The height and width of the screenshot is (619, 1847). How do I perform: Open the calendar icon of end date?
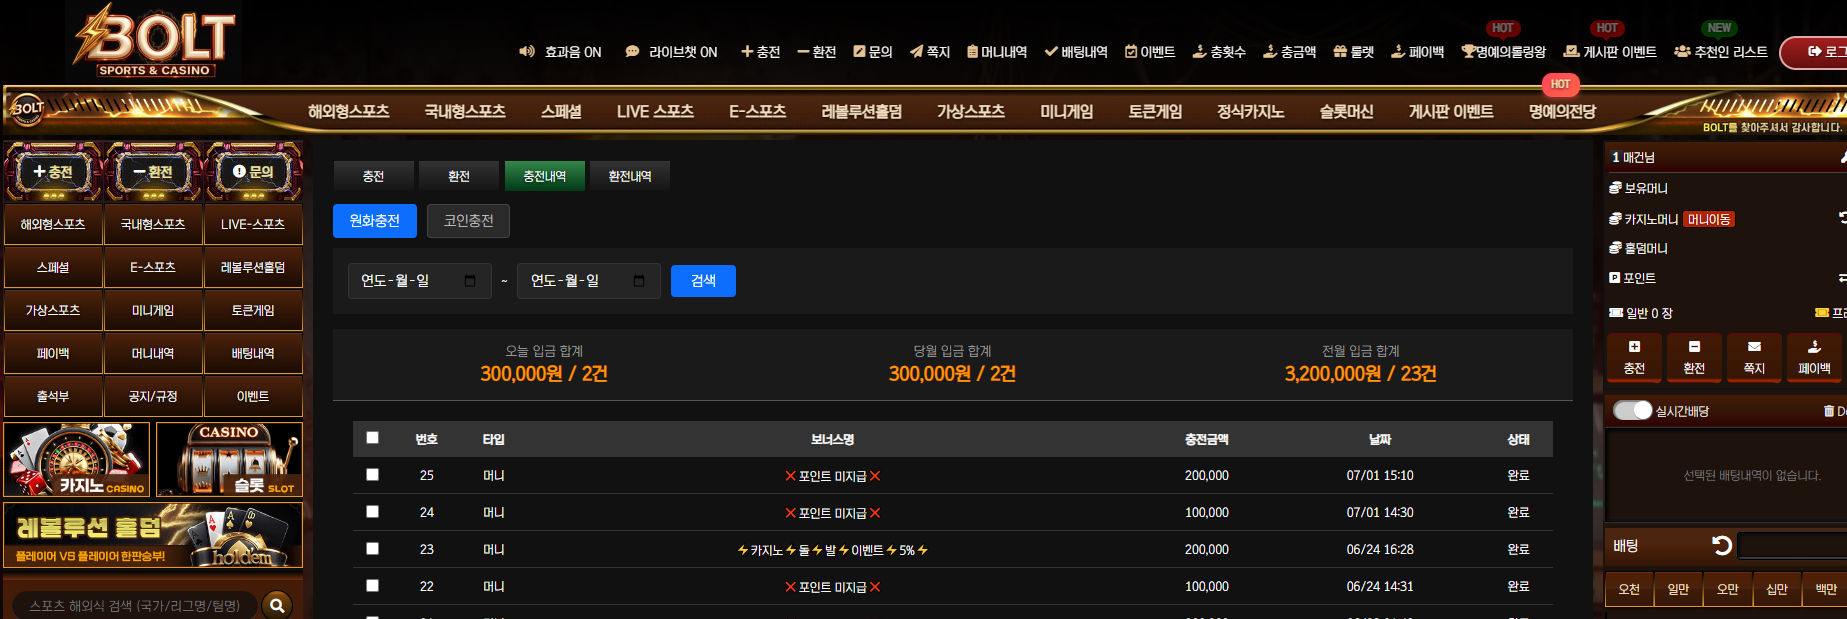[x=639, y=281]
